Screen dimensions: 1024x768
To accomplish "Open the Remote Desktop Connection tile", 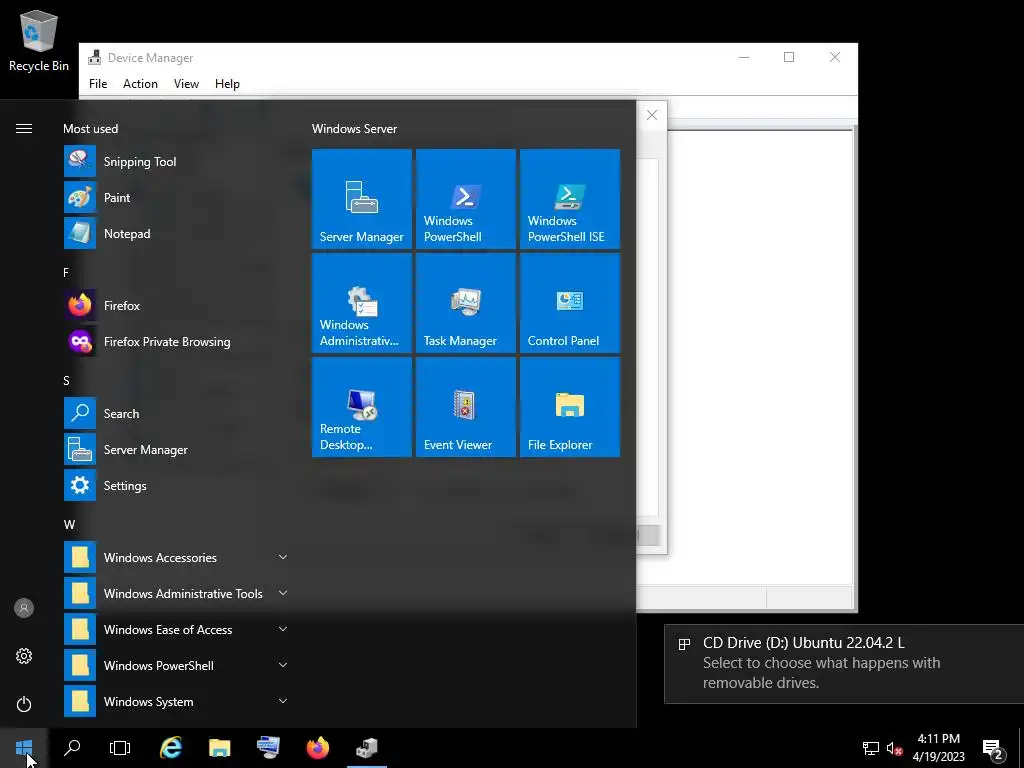I will coord(362,407).
